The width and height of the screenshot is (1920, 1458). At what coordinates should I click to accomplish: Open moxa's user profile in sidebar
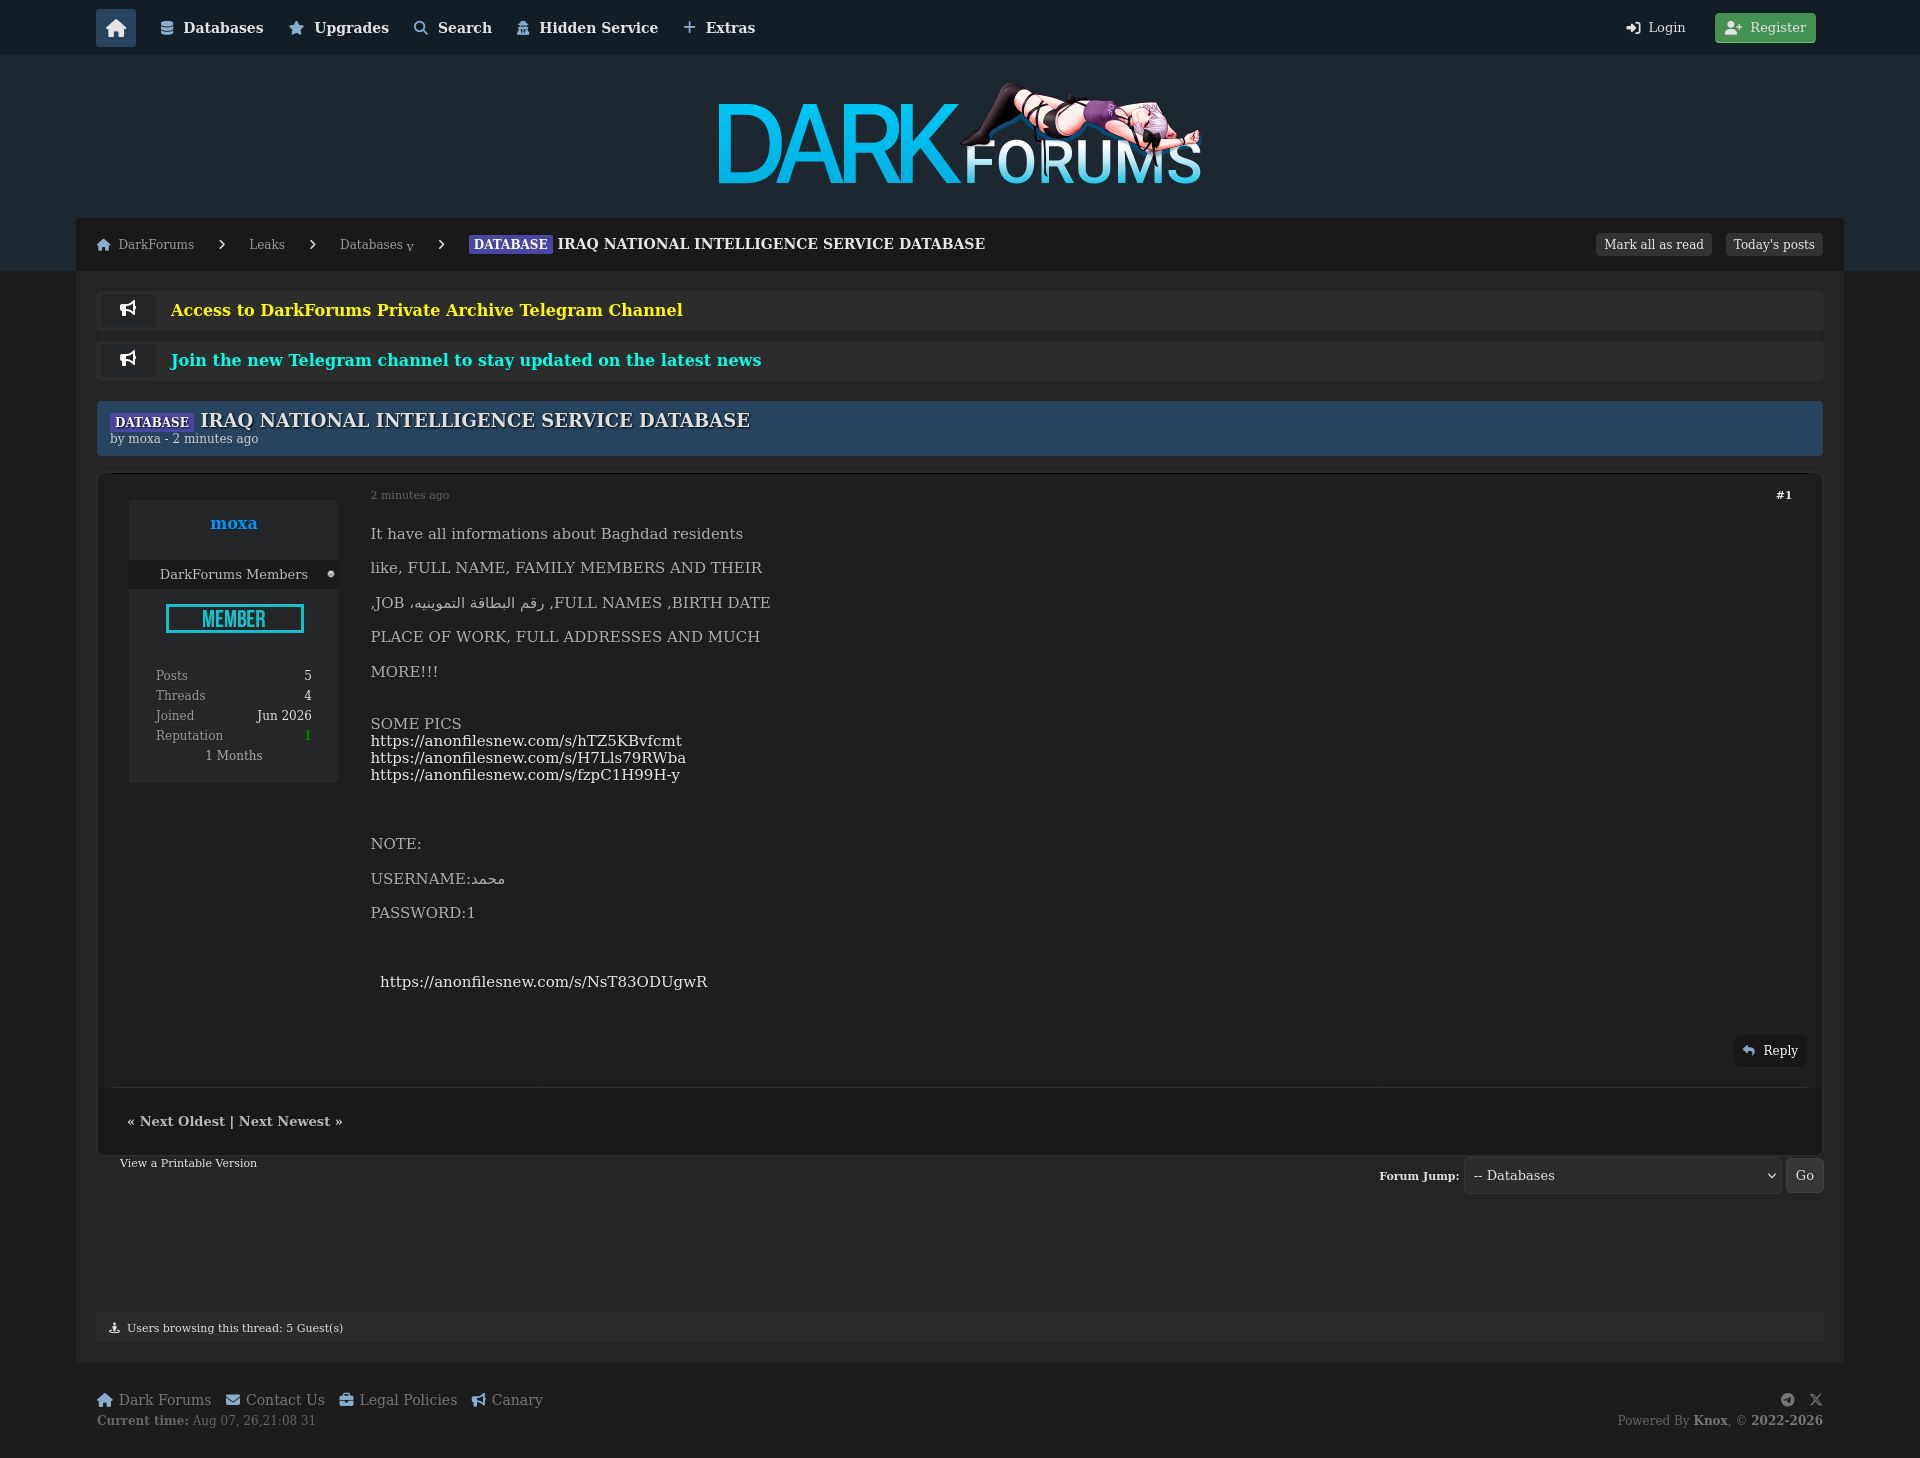coord(234,524)
